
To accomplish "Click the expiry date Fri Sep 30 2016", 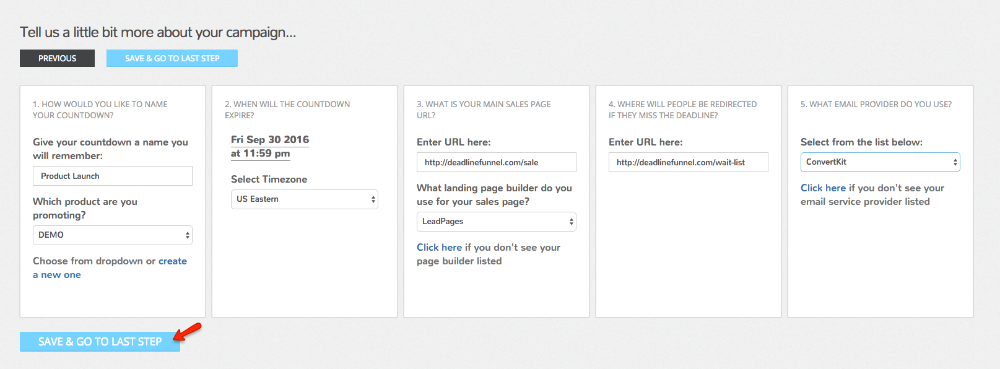I will 270,140.
